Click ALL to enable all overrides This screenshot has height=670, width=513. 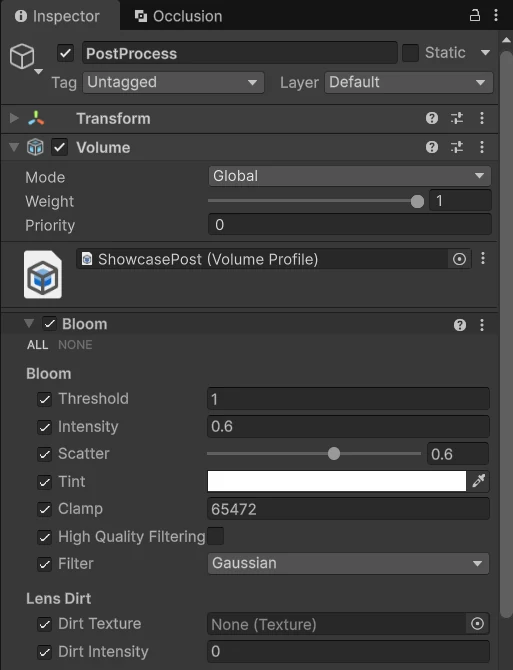coord(38,345)
